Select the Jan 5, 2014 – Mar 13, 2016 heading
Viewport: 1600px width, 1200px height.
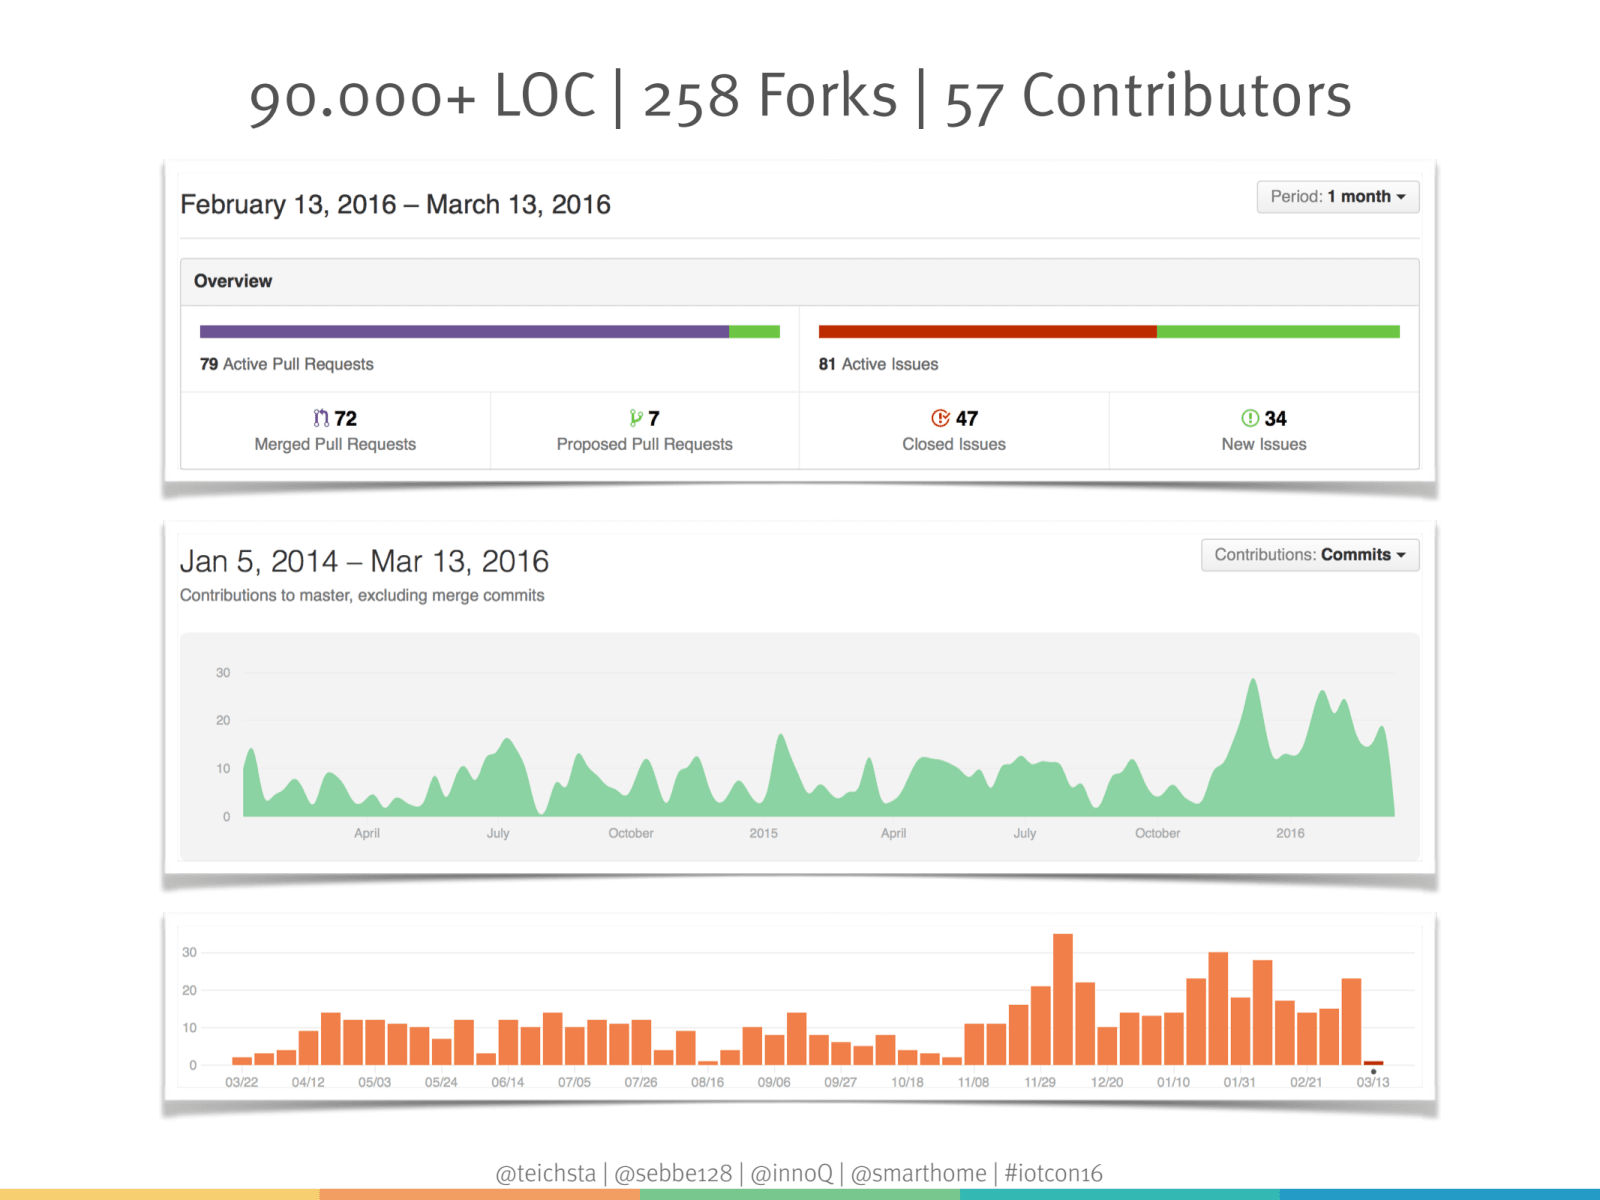click(365, 561)
